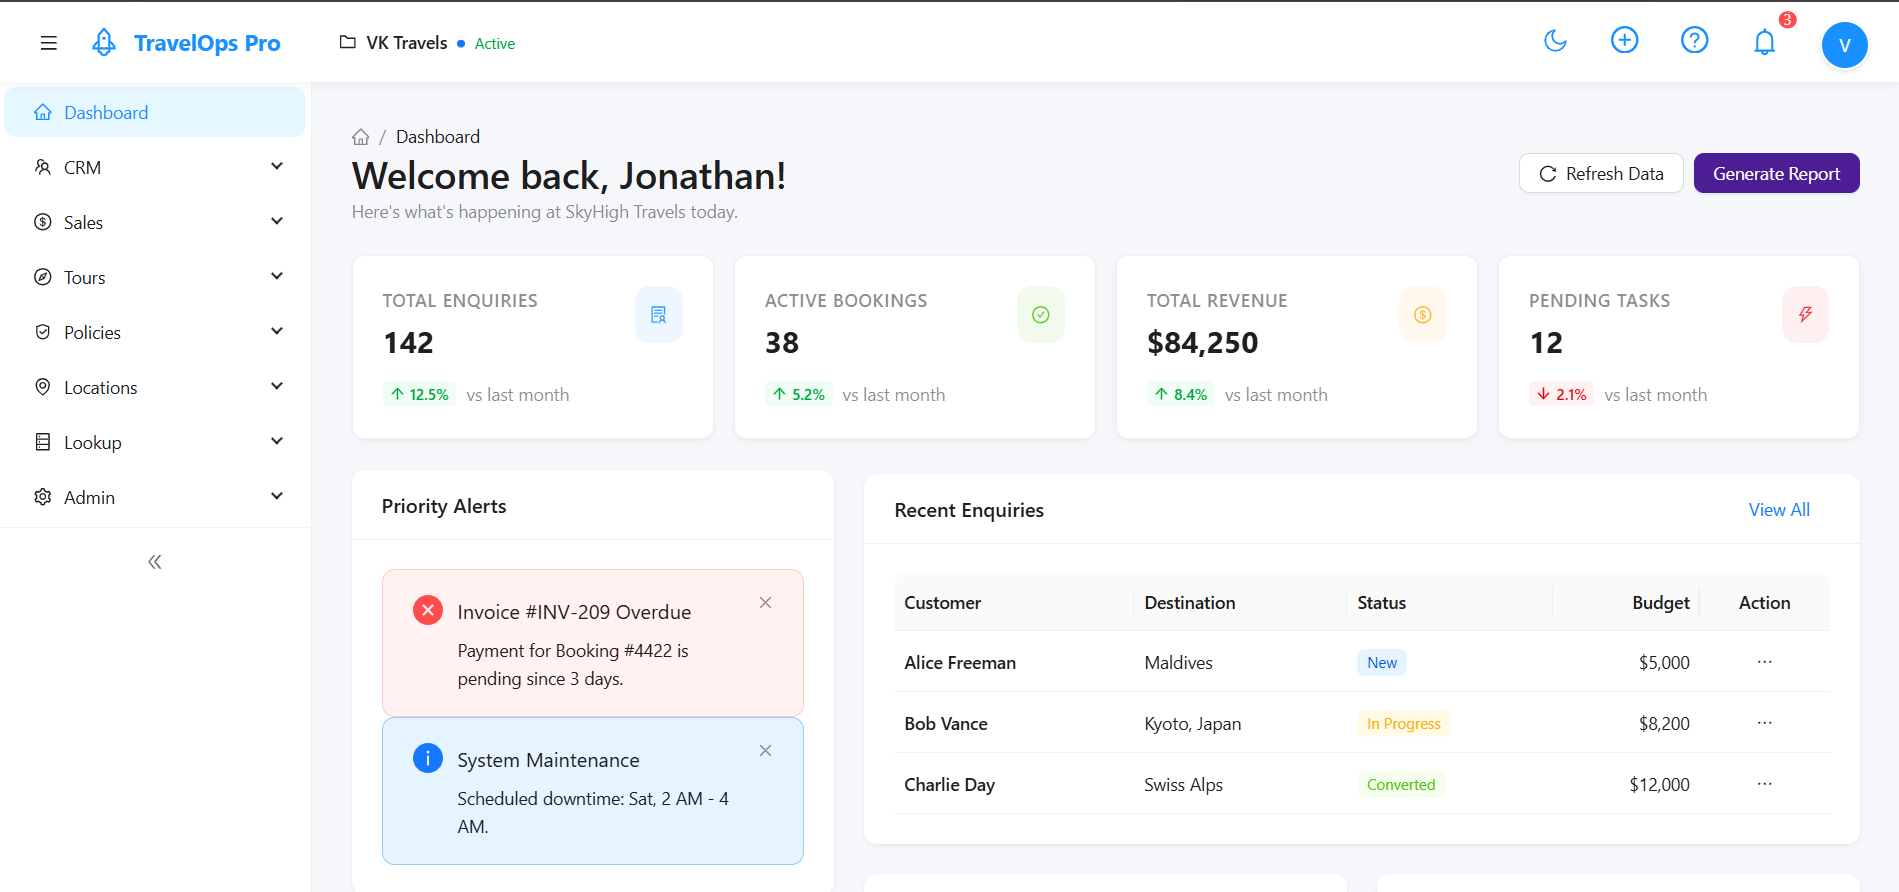The height and width of the screenshot is (892, 1899).
Task: Click the Refresh Data button
Action: pyautogui.click(x=1601, y=173)
